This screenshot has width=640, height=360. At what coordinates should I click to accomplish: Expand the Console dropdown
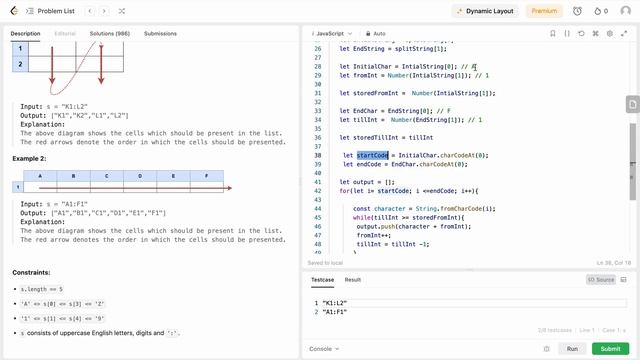tap(324, 349)
